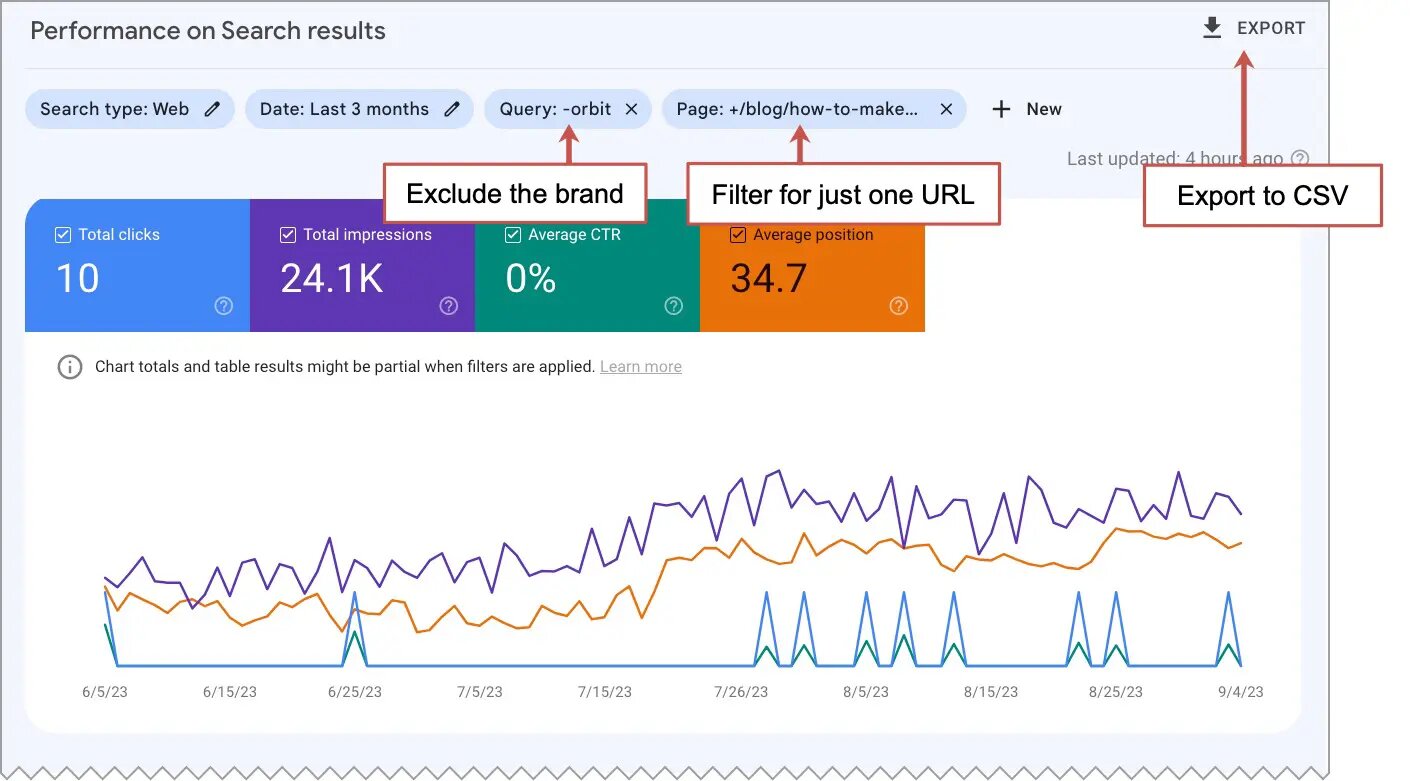This screenshot has height=781, width=1427.
Task: Open help tooltip on Total clicks card
Action: [x=223, y=306]
